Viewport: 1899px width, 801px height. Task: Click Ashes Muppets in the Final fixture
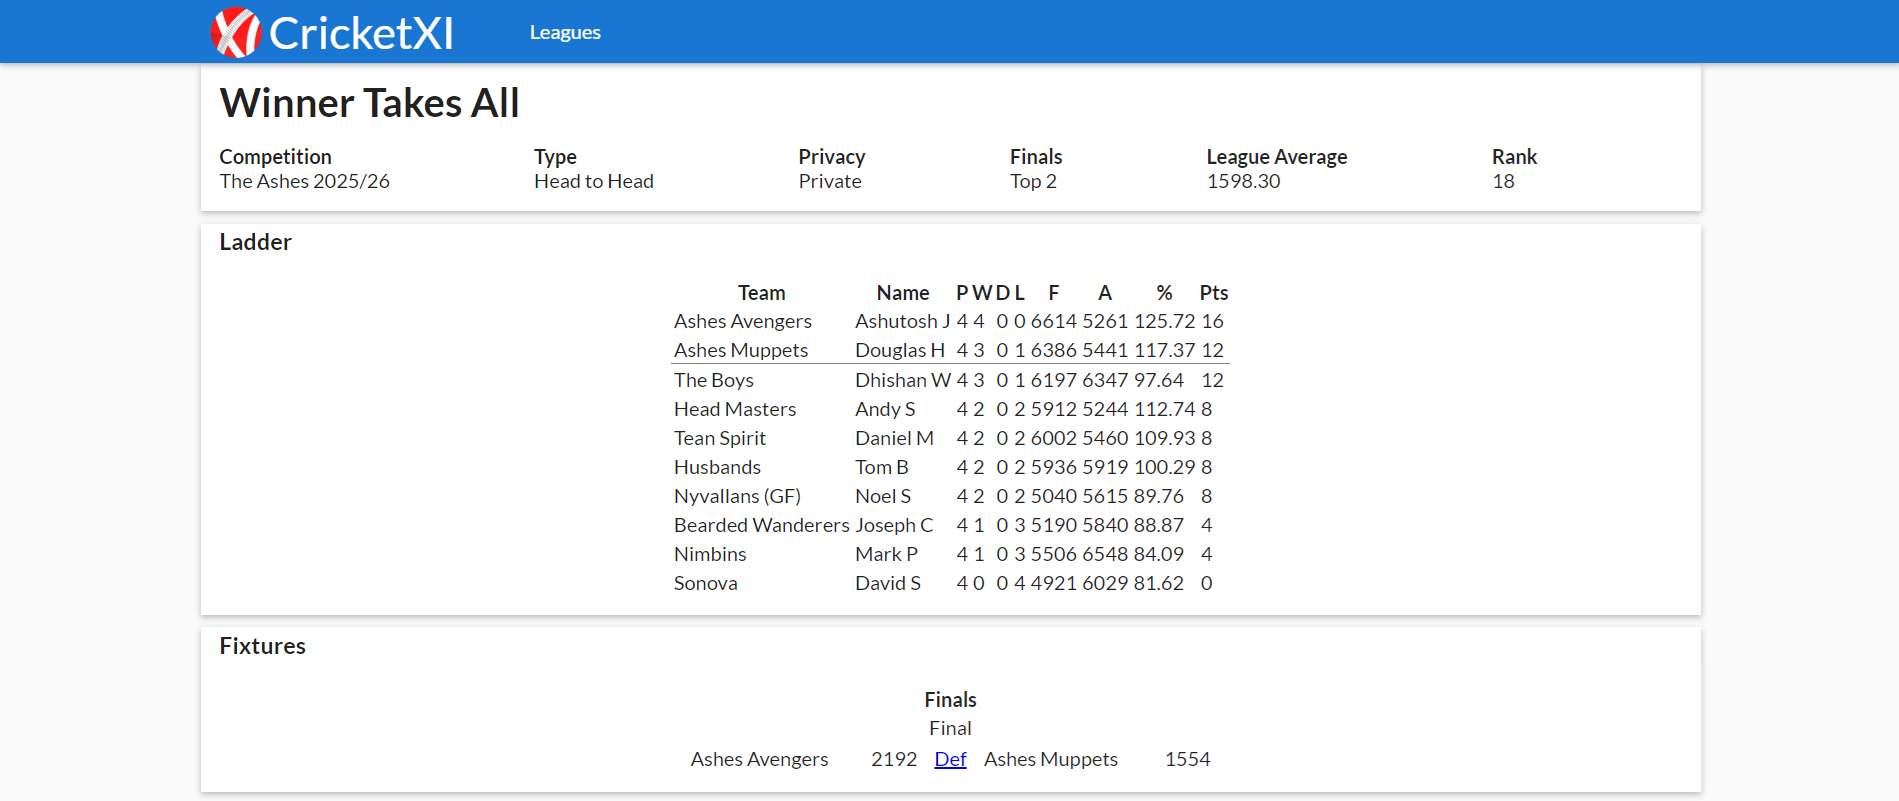[1050, 759]
